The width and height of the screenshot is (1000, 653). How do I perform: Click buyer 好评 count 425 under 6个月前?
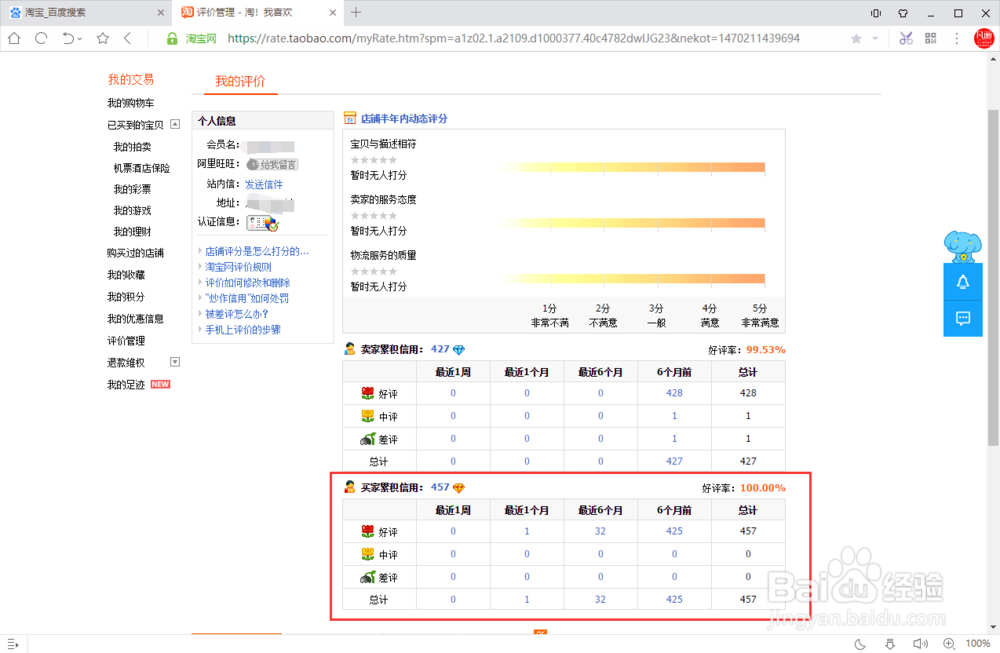tap(674, 531)
